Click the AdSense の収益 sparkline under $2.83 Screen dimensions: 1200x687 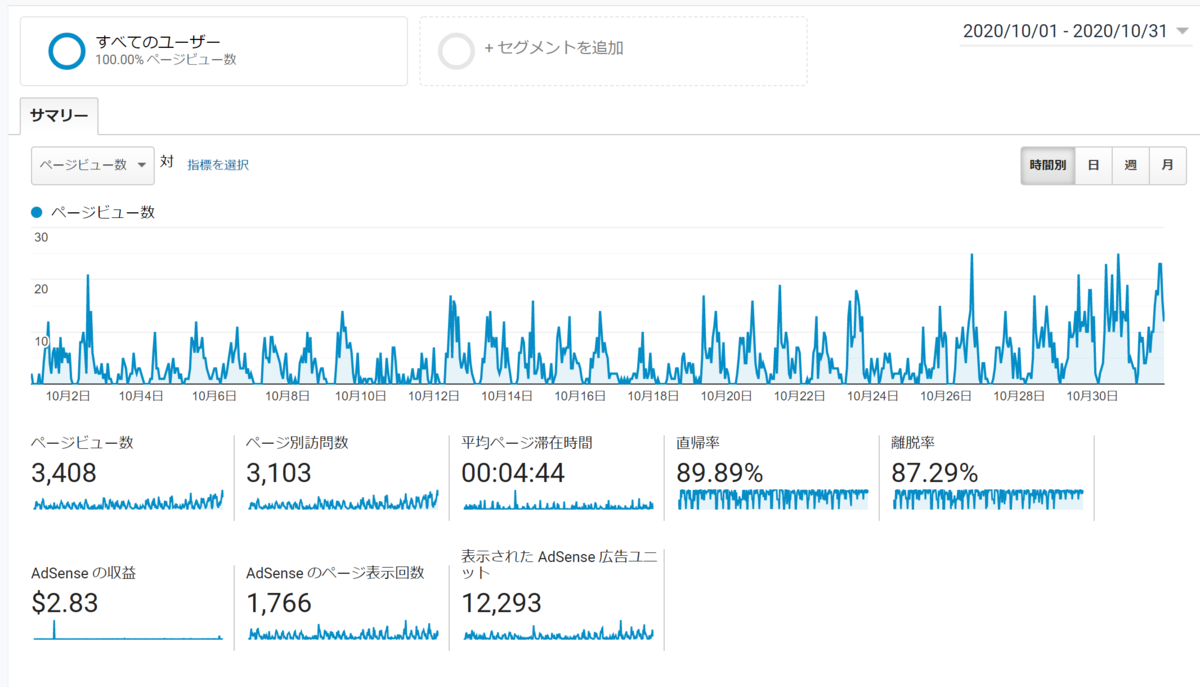[128, 630]
